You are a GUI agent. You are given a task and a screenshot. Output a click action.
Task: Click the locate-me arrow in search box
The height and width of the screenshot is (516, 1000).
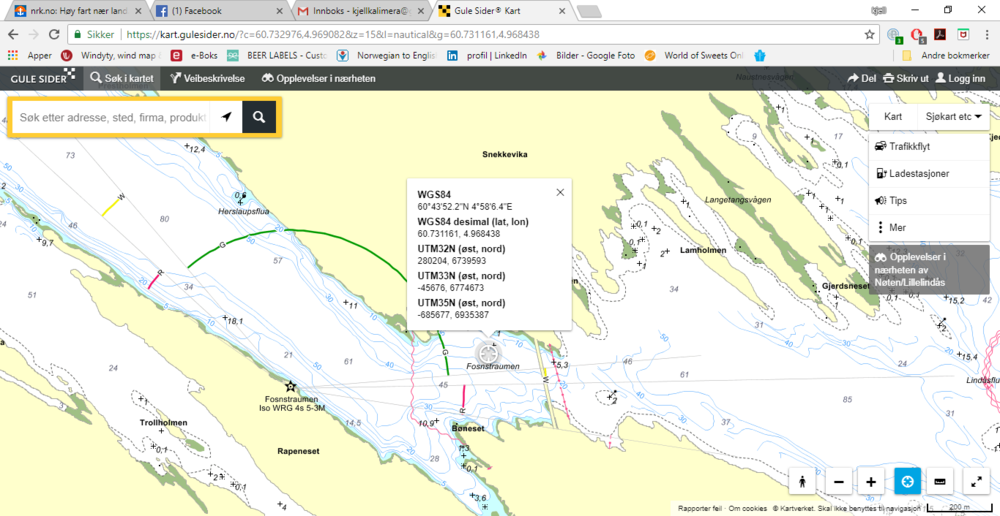[226, 117]
